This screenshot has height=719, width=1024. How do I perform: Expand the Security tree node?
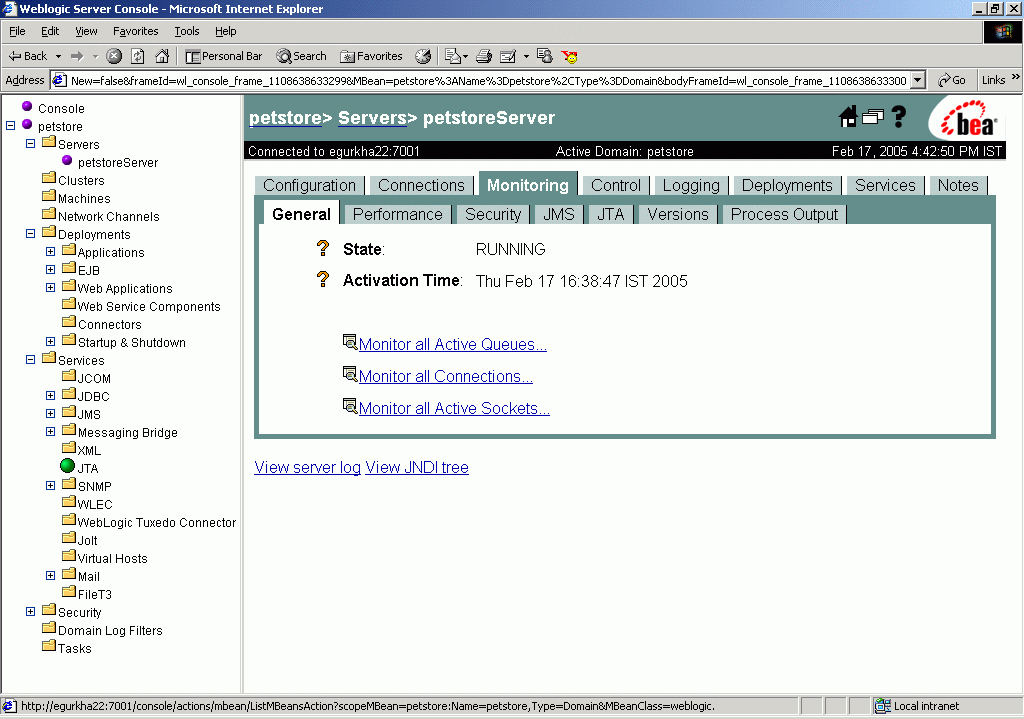tap(30, 611)
